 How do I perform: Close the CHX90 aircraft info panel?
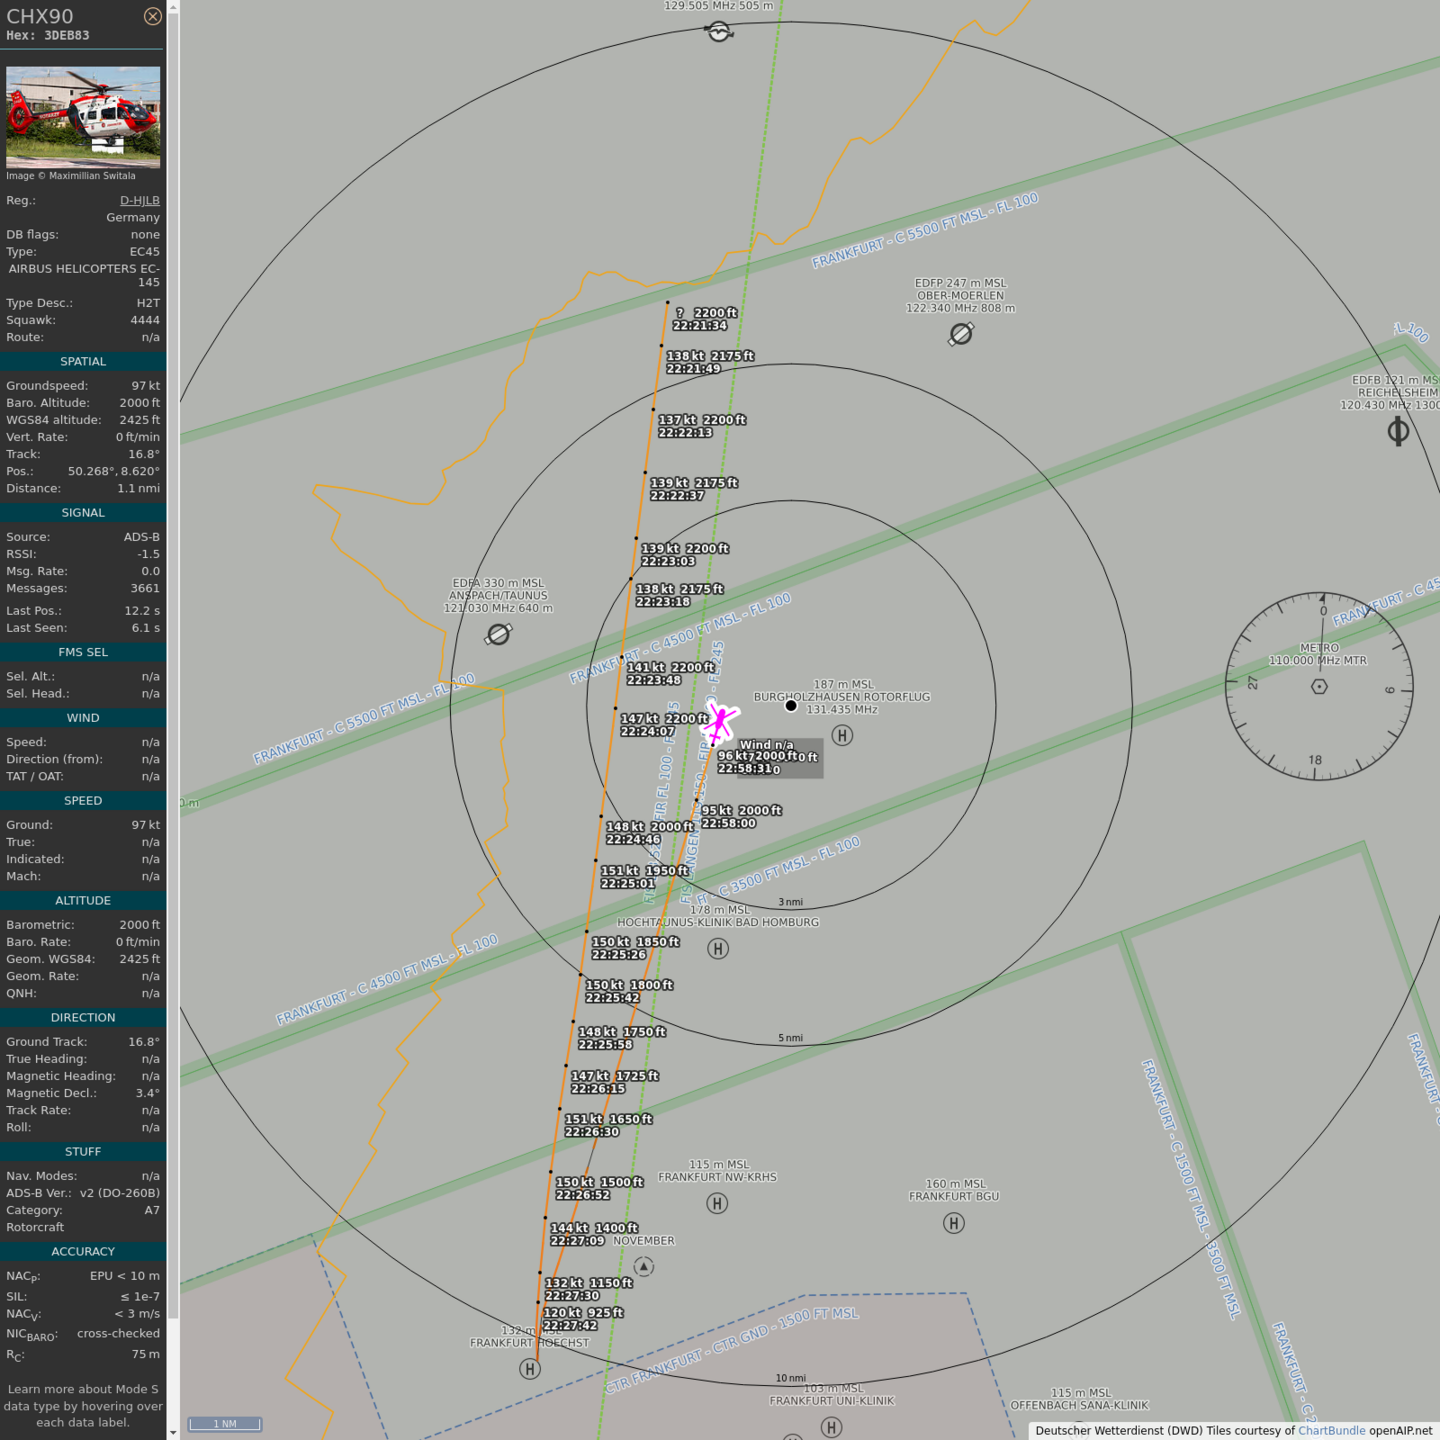pos(152,16)
